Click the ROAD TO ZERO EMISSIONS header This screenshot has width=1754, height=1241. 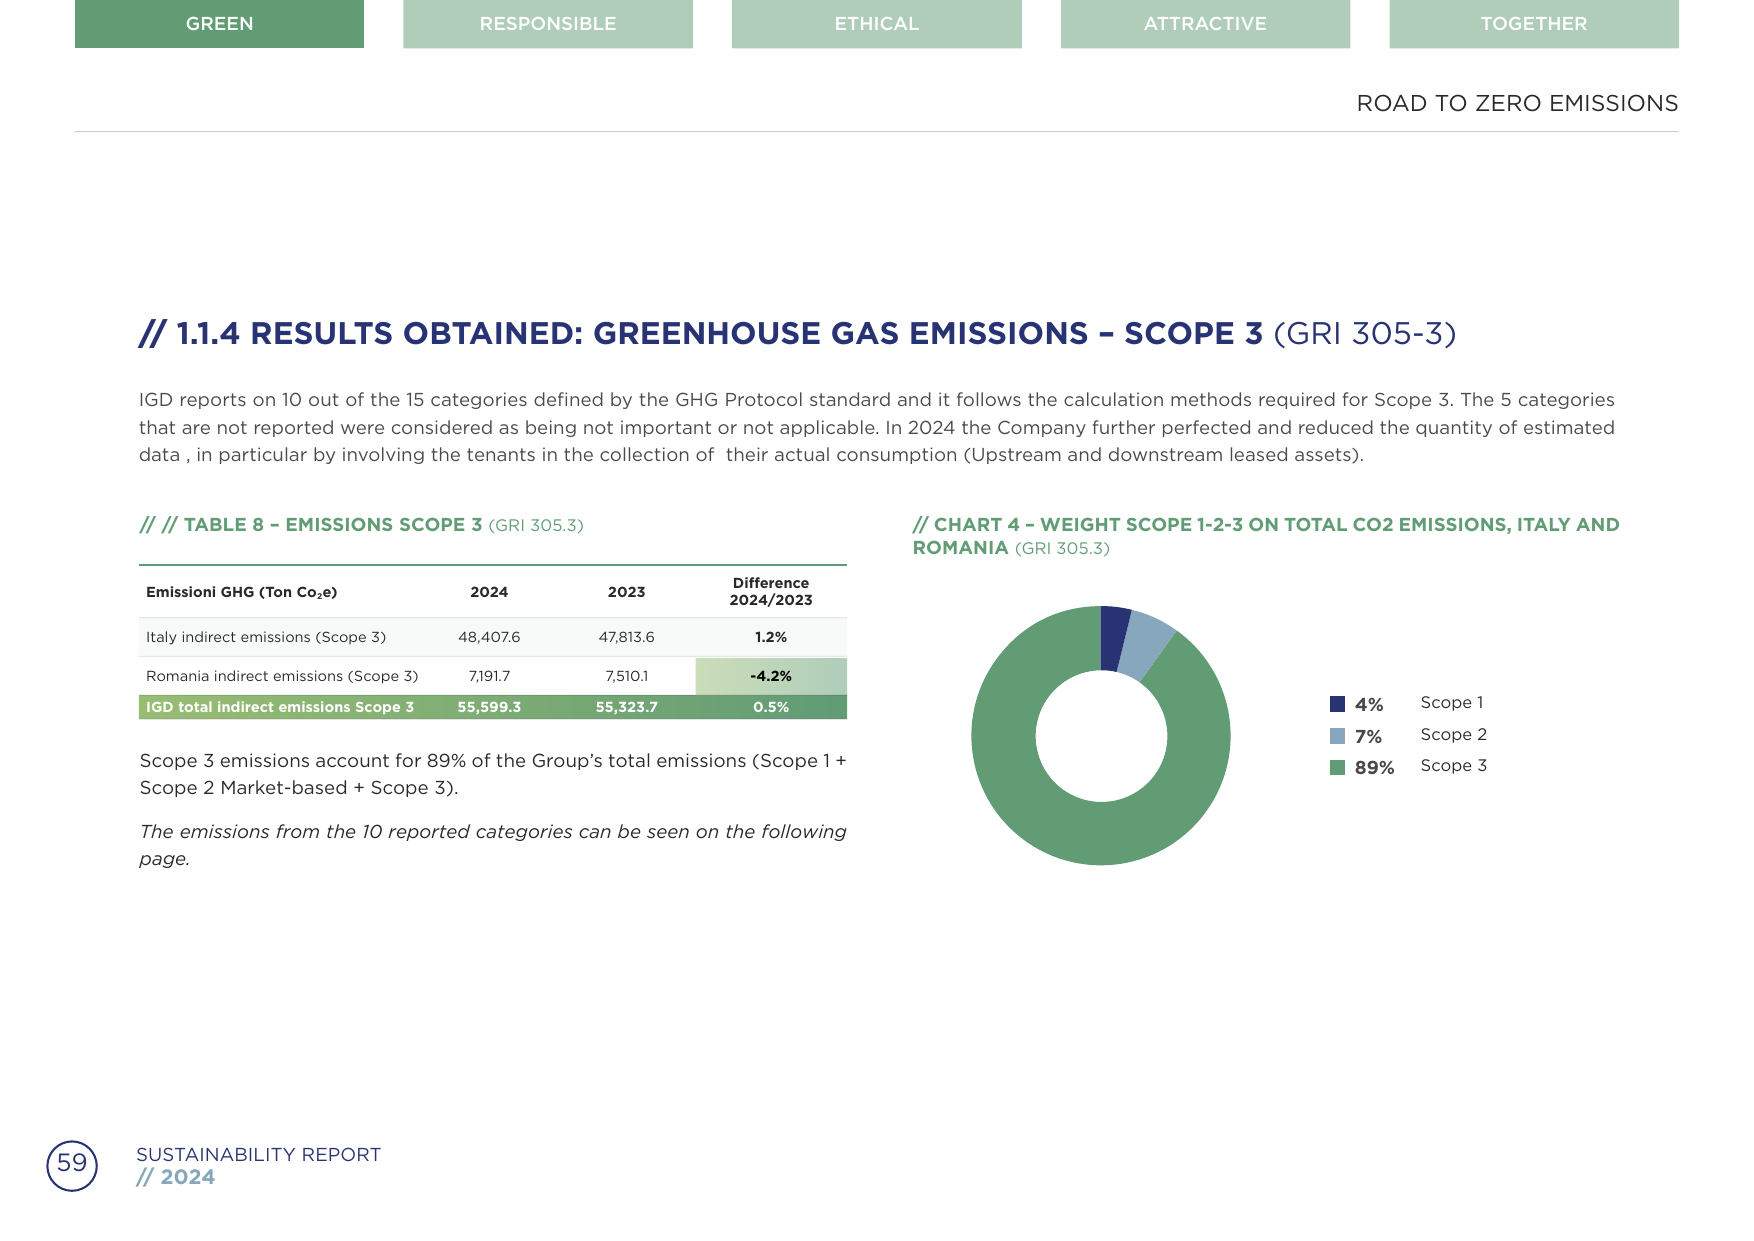click(x=1517, y=103)
